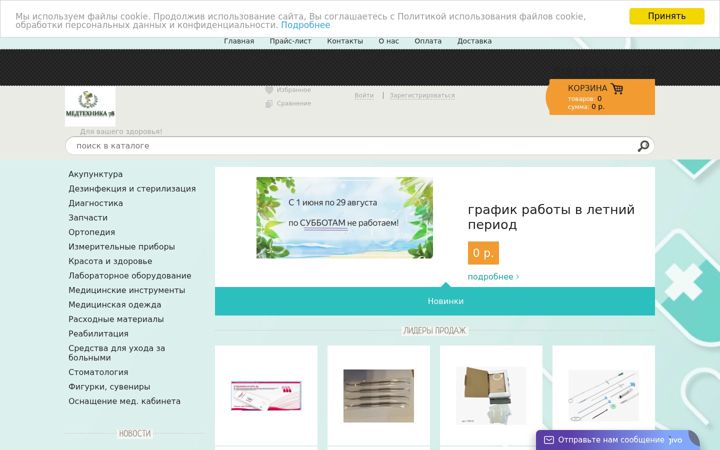Open Измерительные приборы category
This screenshot has height=450, width=720.
pos(122,247)
